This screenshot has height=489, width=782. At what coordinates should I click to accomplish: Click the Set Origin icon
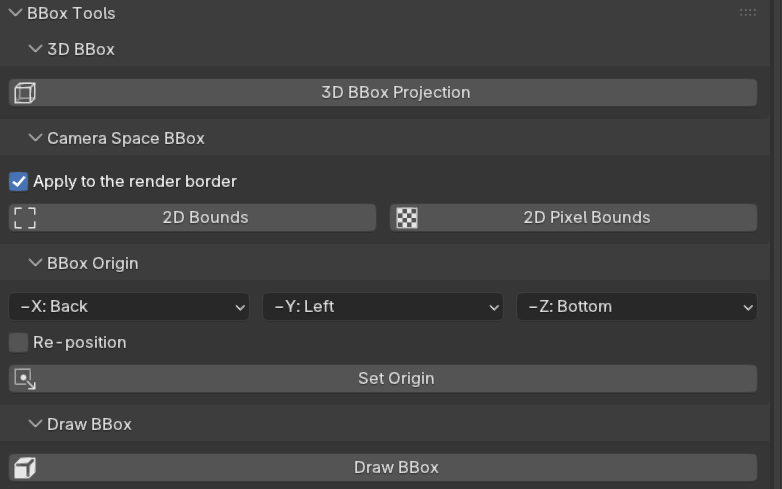coord(25,379)
